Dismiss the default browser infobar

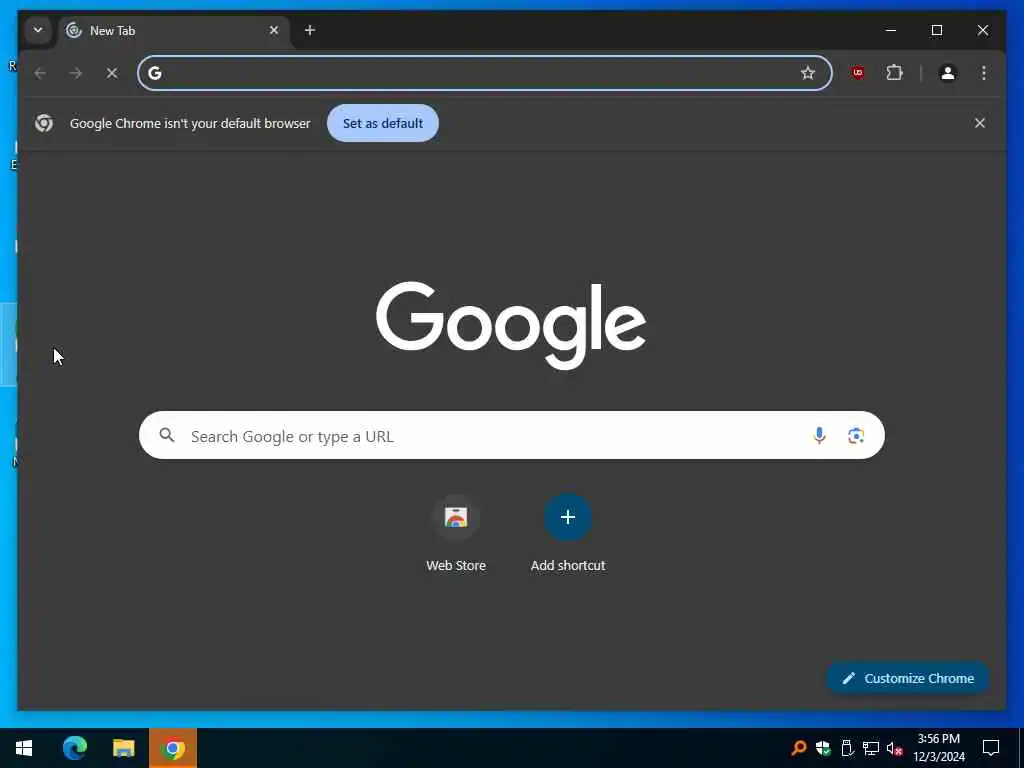pyautogui.click(x=980, y=123)
